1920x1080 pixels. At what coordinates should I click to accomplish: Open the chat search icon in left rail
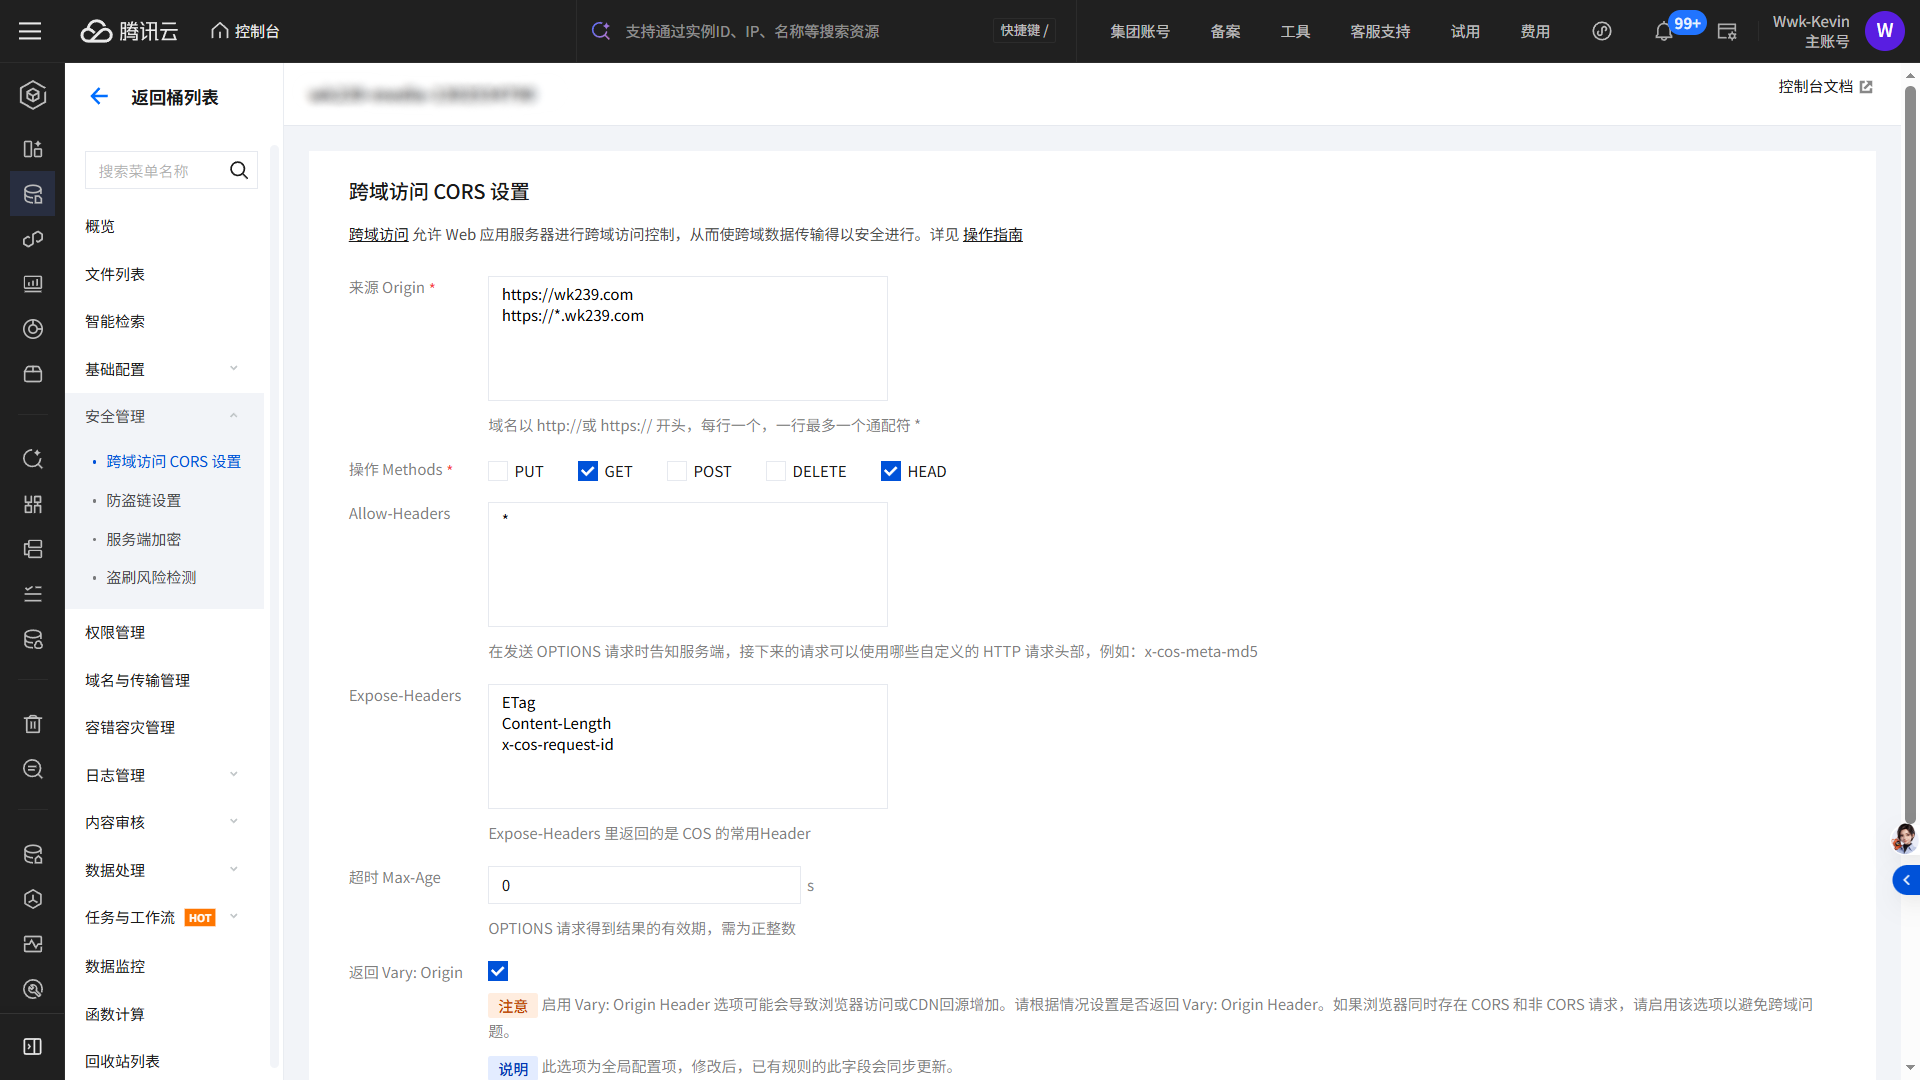(33, 768)
